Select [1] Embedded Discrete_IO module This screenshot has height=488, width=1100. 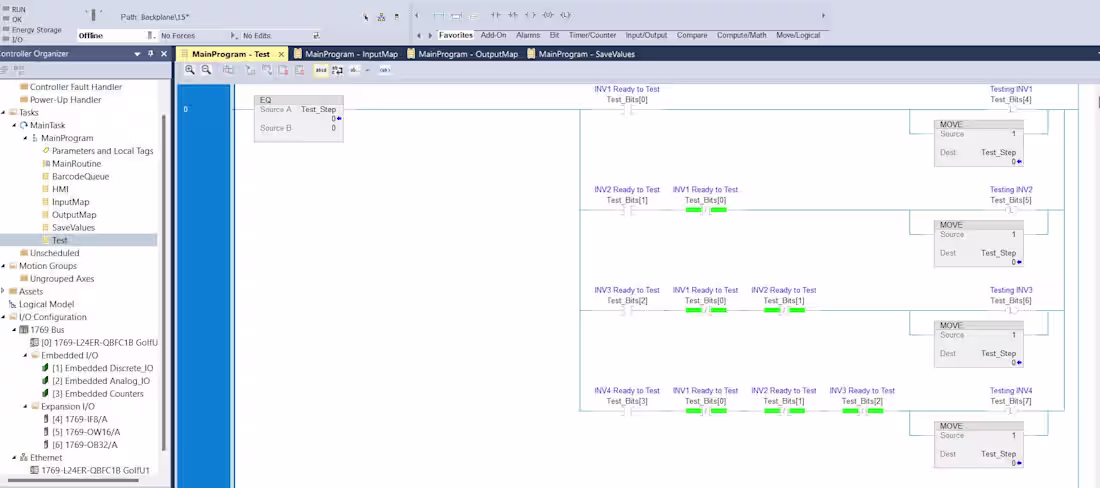[102, 368]
